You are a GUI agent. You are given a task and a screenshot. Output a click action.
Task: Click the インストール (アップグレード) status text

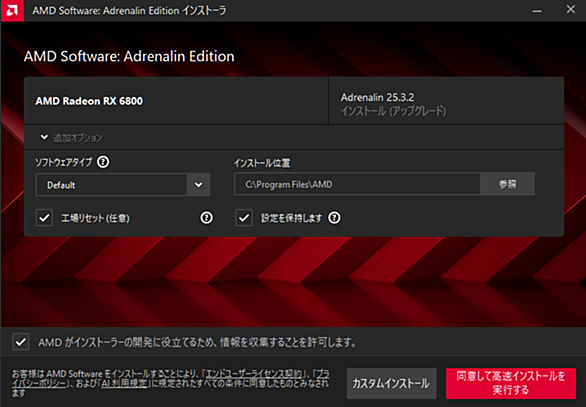(393, 111)
